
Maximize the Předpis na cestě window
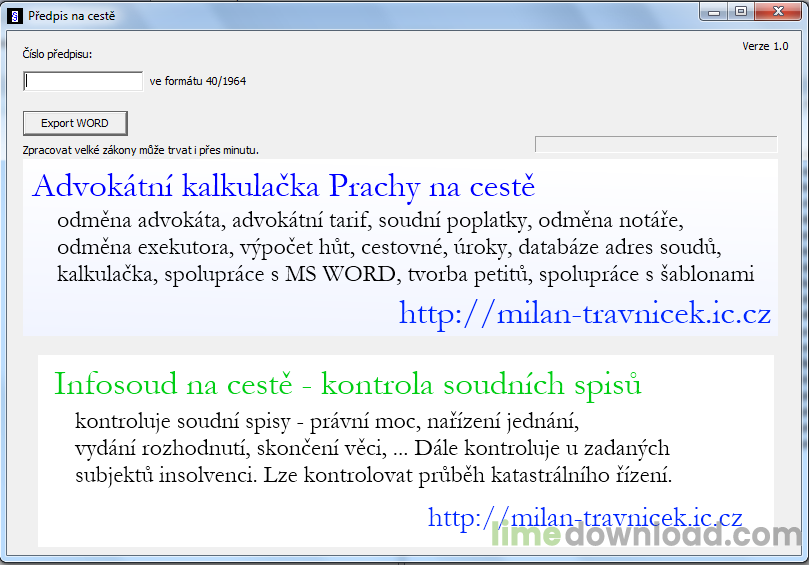[741, 11]
